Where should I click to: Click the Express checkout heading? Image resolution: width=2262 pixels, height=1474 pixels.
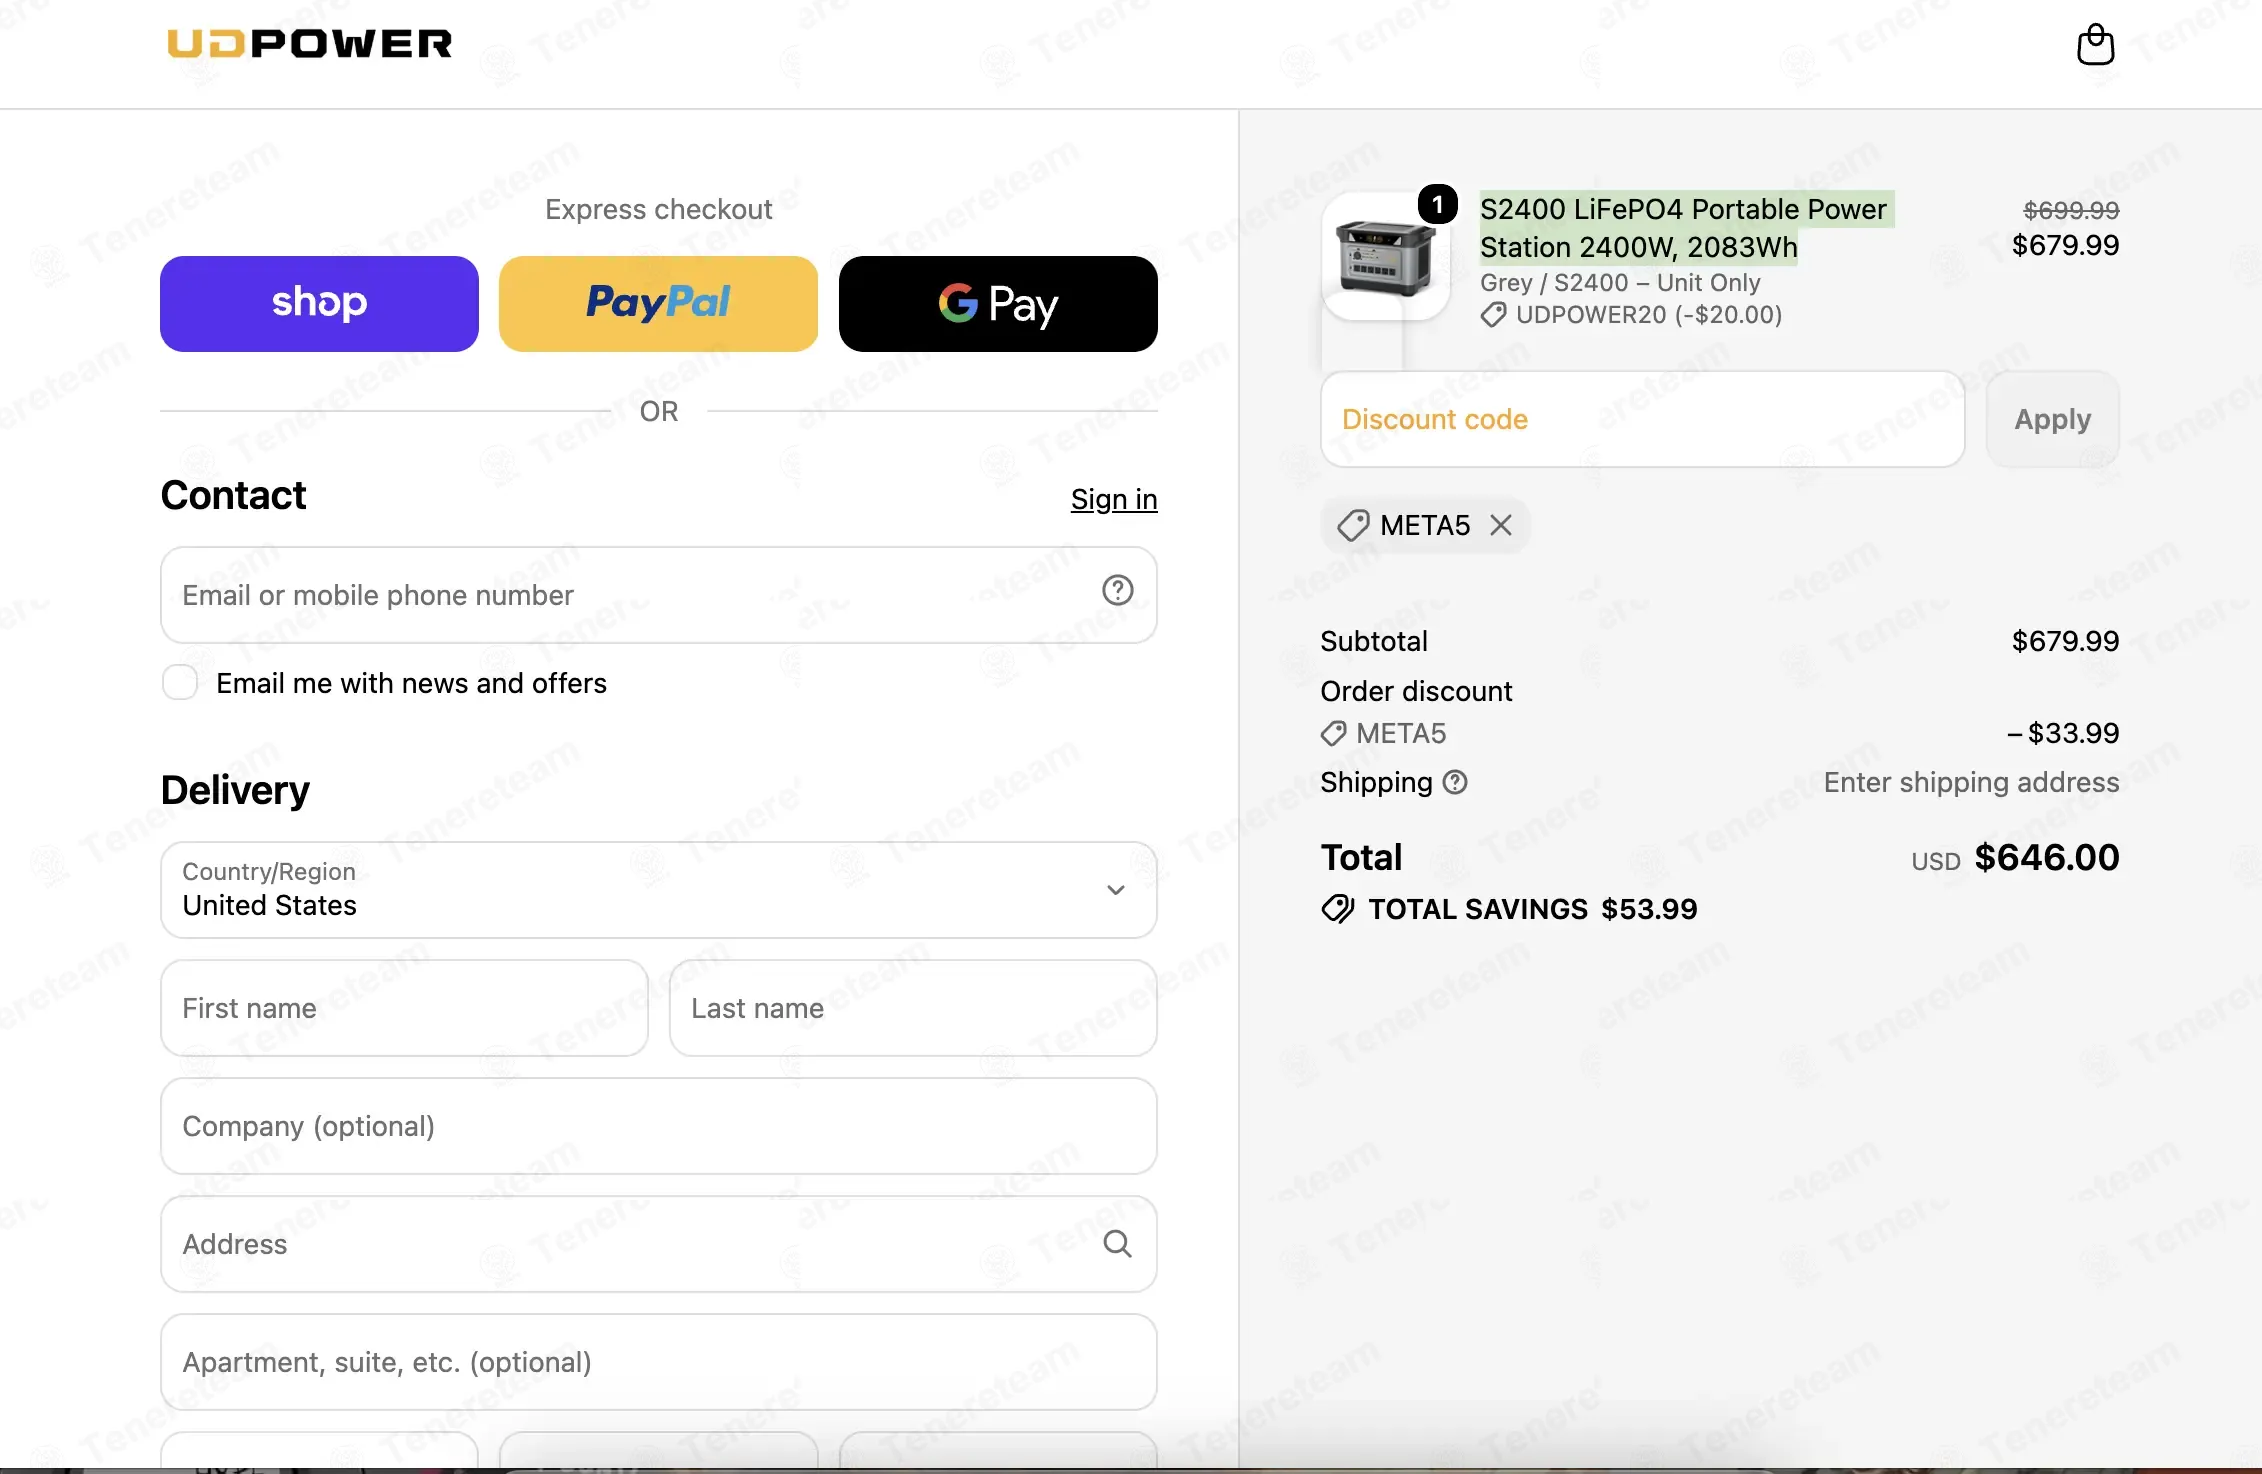(x=658, y=209)
